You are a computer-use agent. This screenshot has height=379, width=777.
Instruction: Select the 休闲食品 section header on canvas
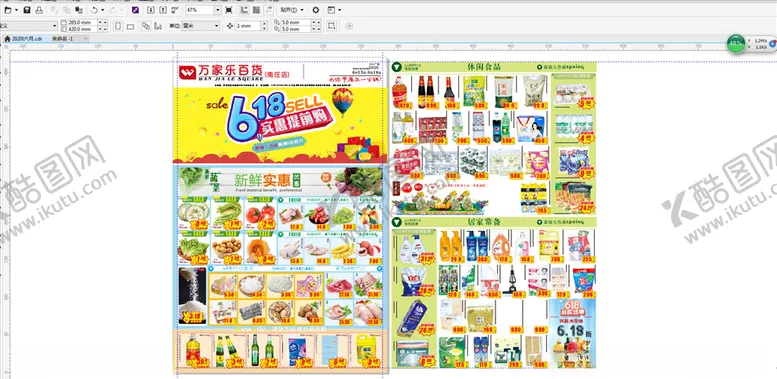point(494,67)
